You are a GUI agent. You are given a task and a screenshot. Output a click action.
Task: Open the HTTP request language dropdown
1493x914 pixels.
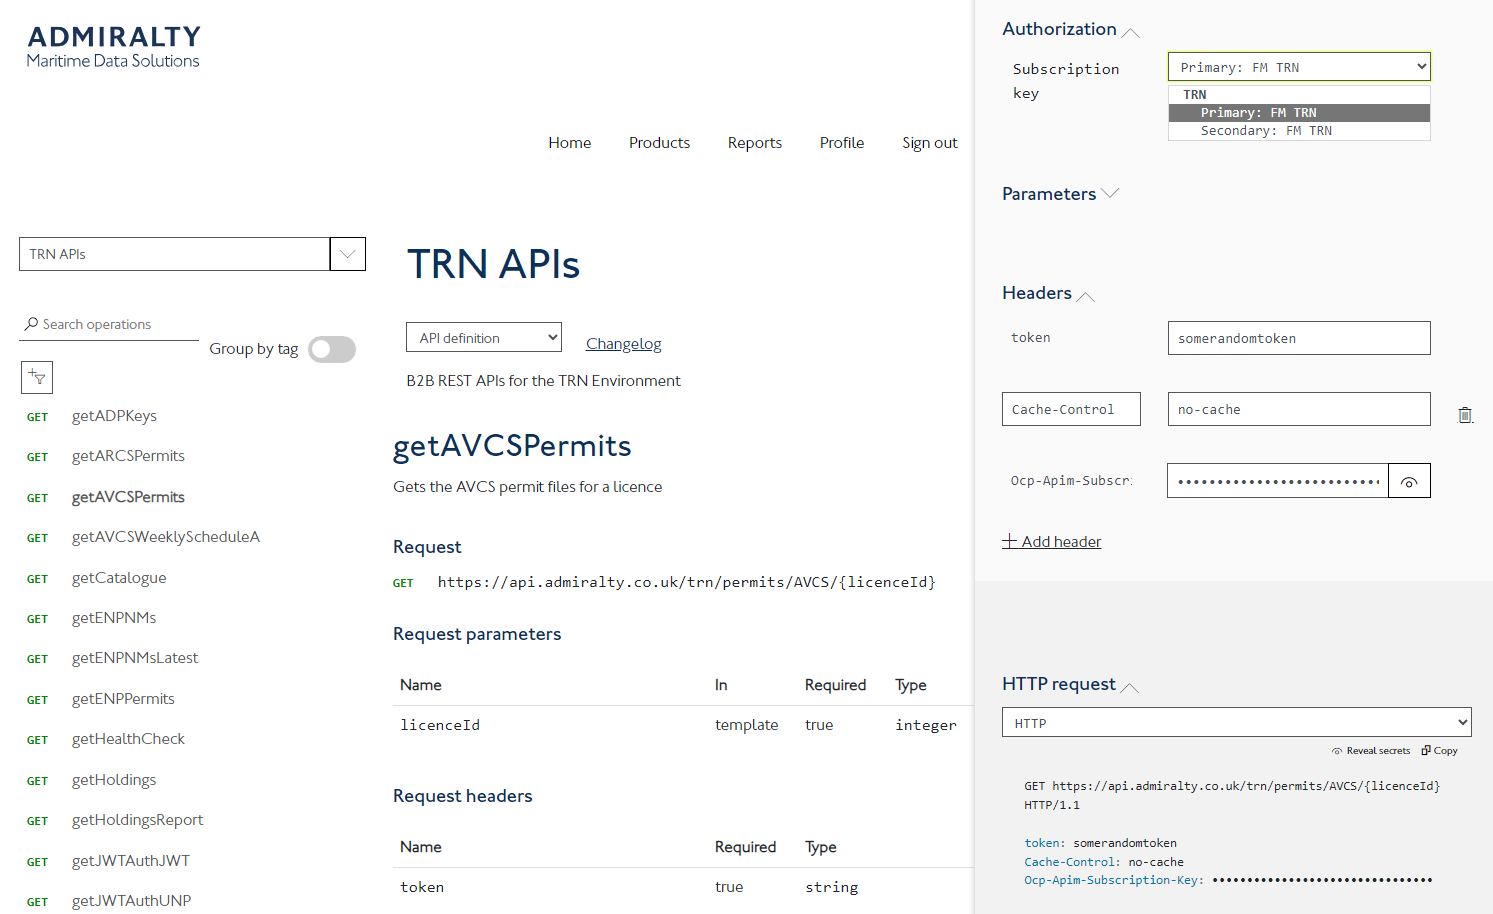pos(1236,722)
